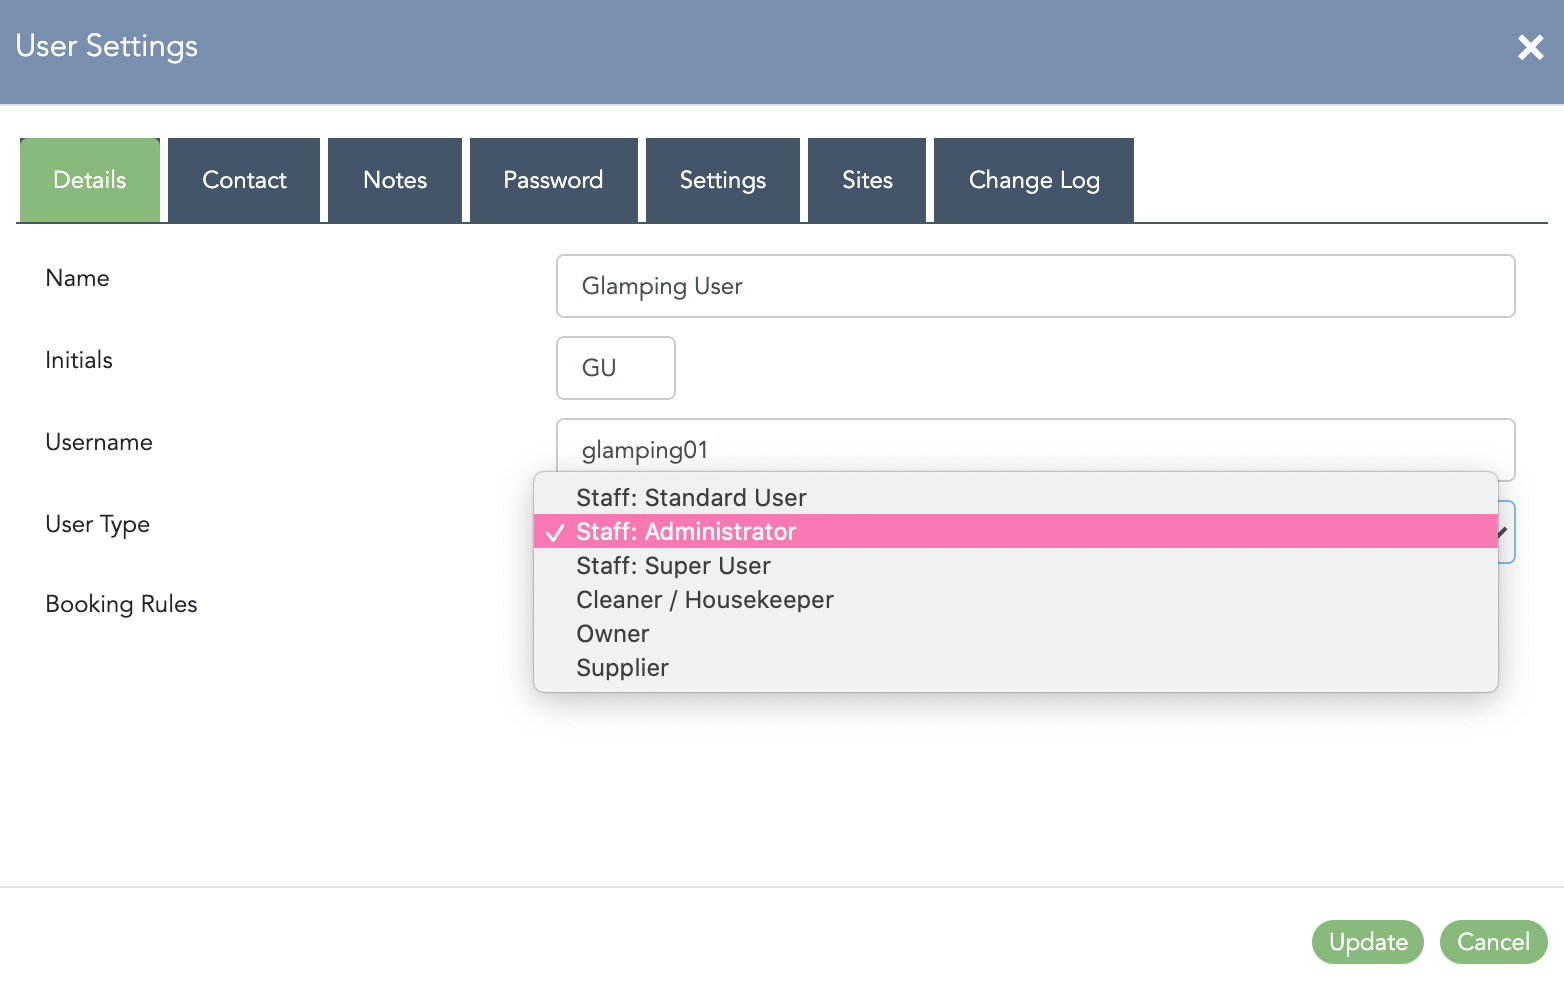Choose Supplier user type

pyautogui.click(x=1016, y=667)
